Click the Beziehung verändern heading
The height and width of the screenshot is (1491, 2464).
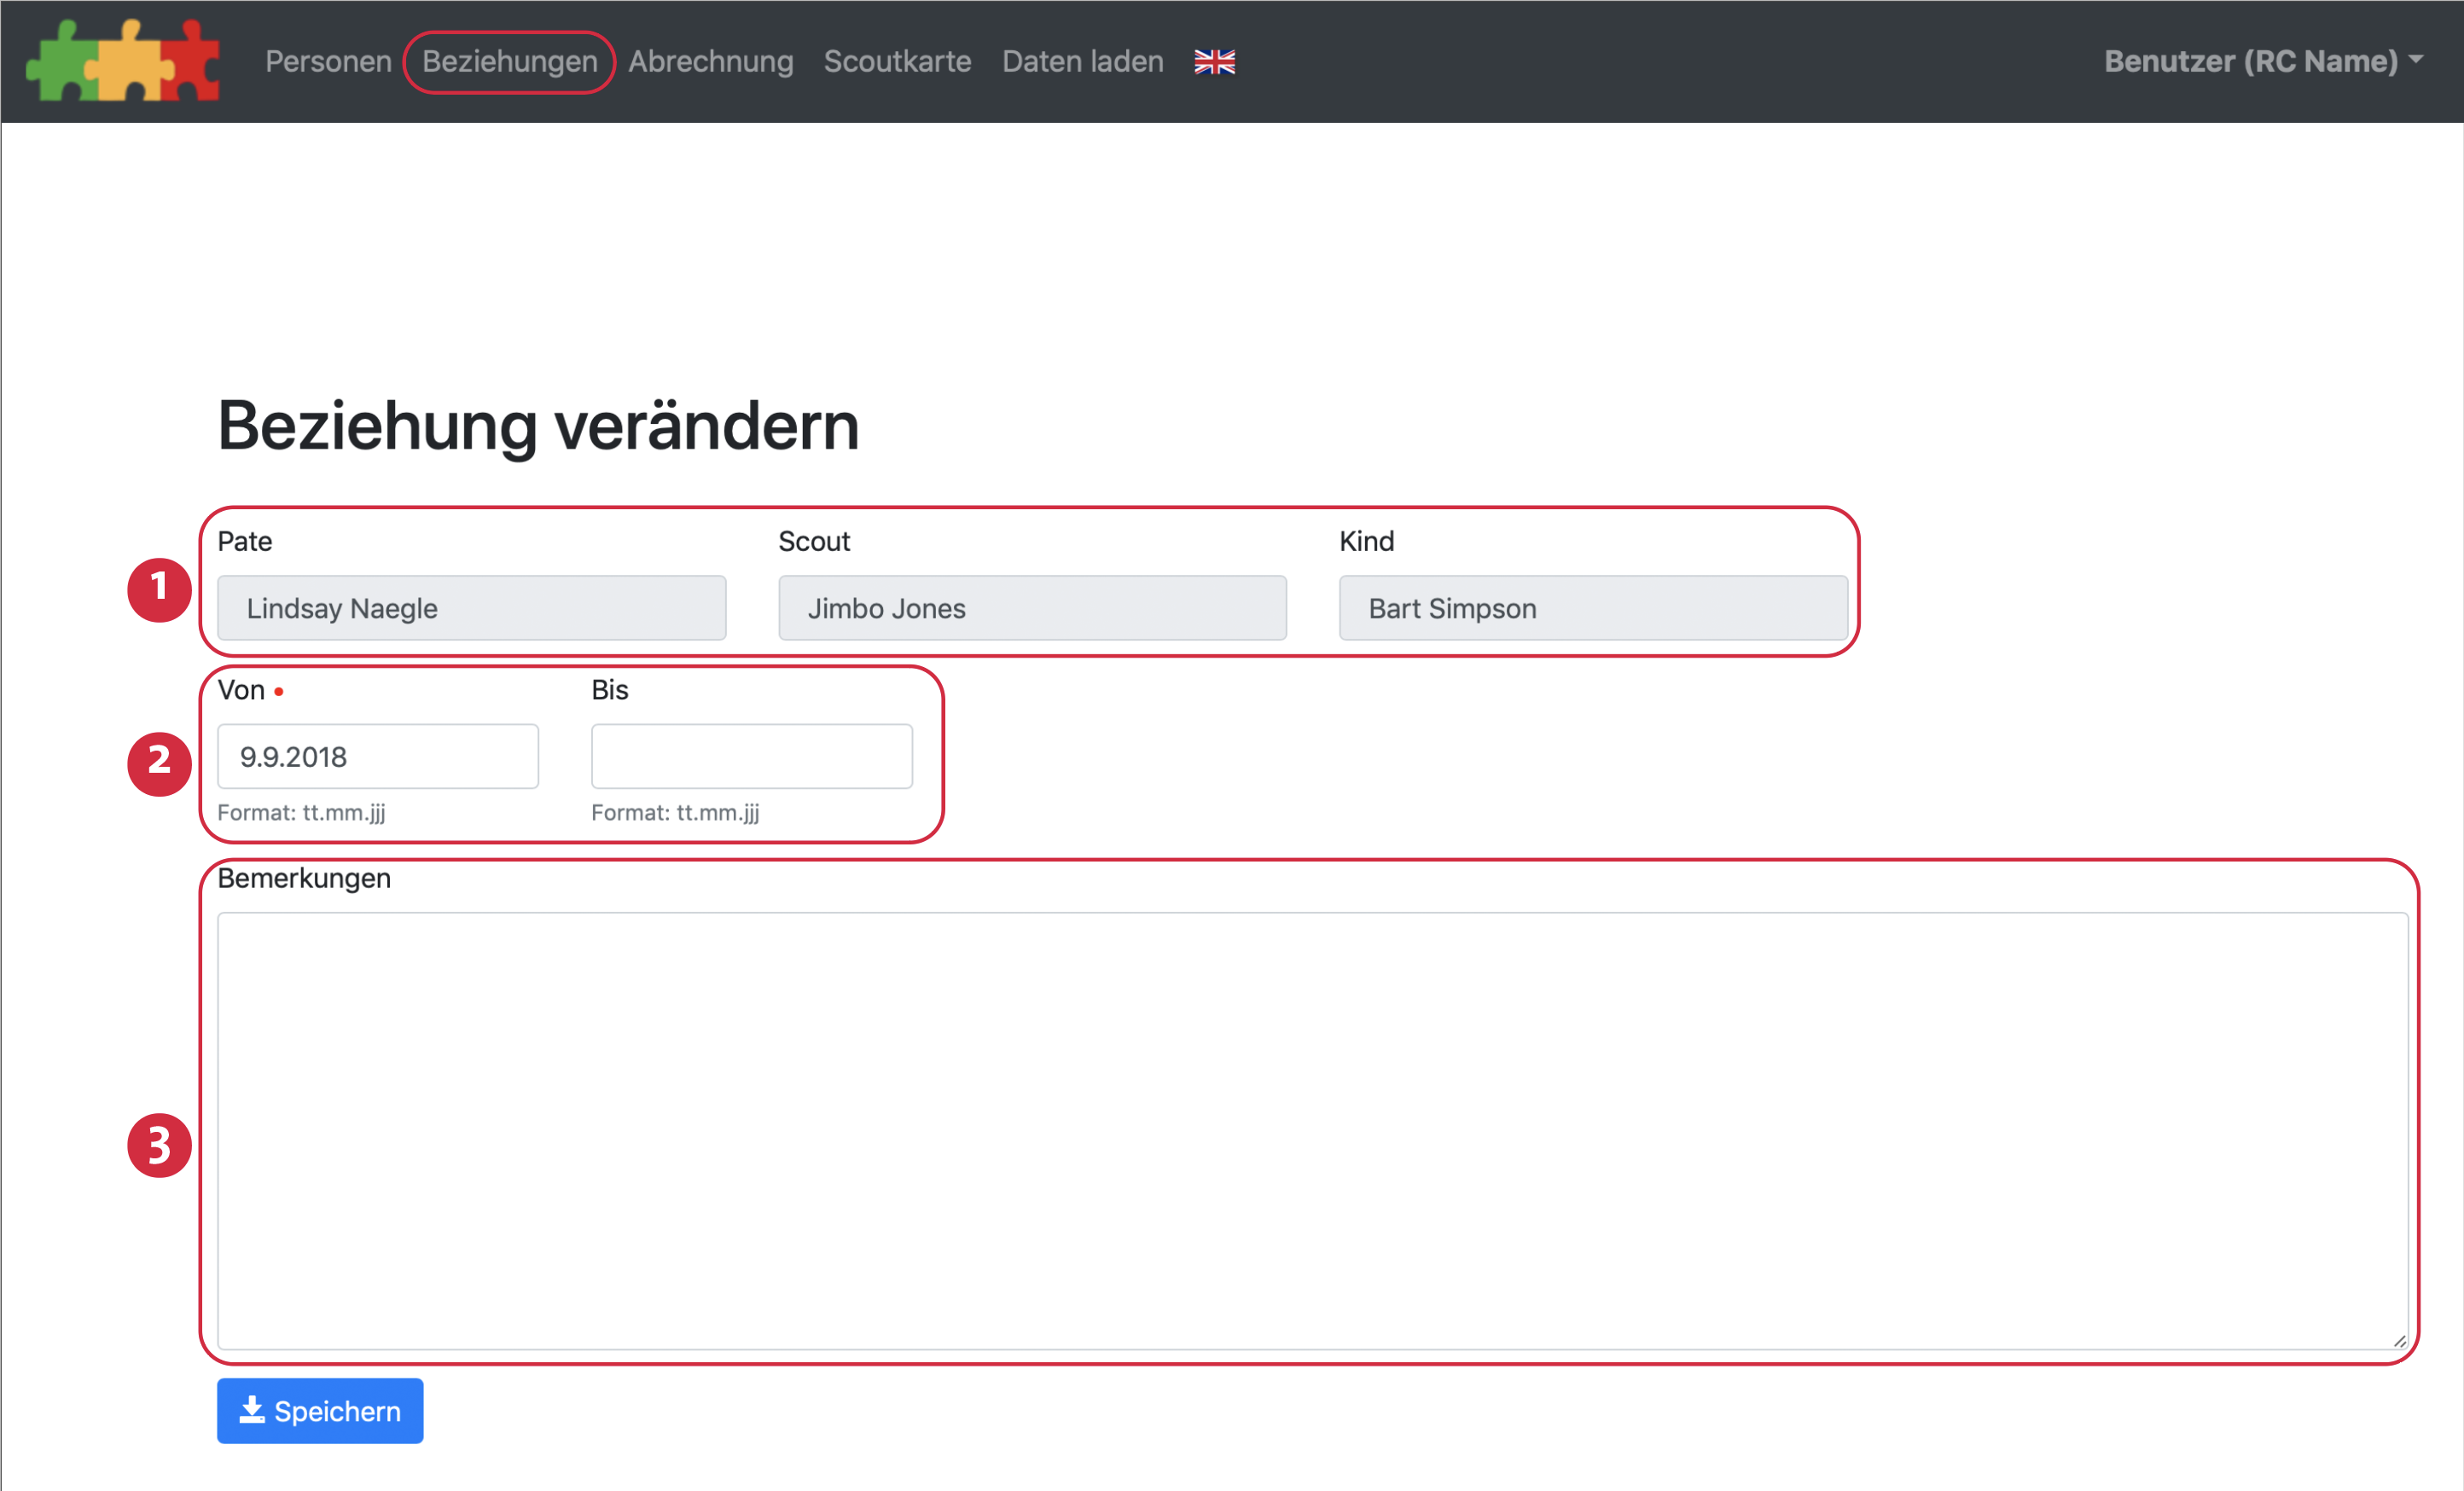point(538,426)
